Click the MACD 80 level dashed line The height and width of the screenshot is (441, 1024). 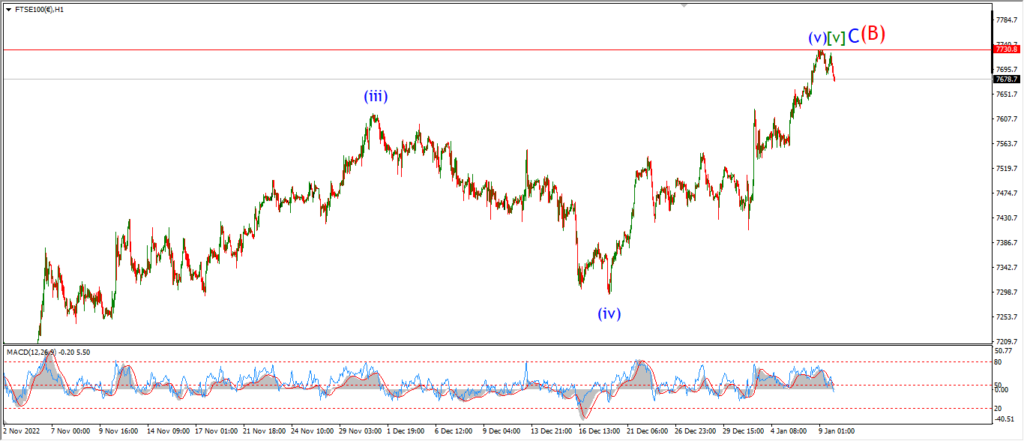pos(496,361)
